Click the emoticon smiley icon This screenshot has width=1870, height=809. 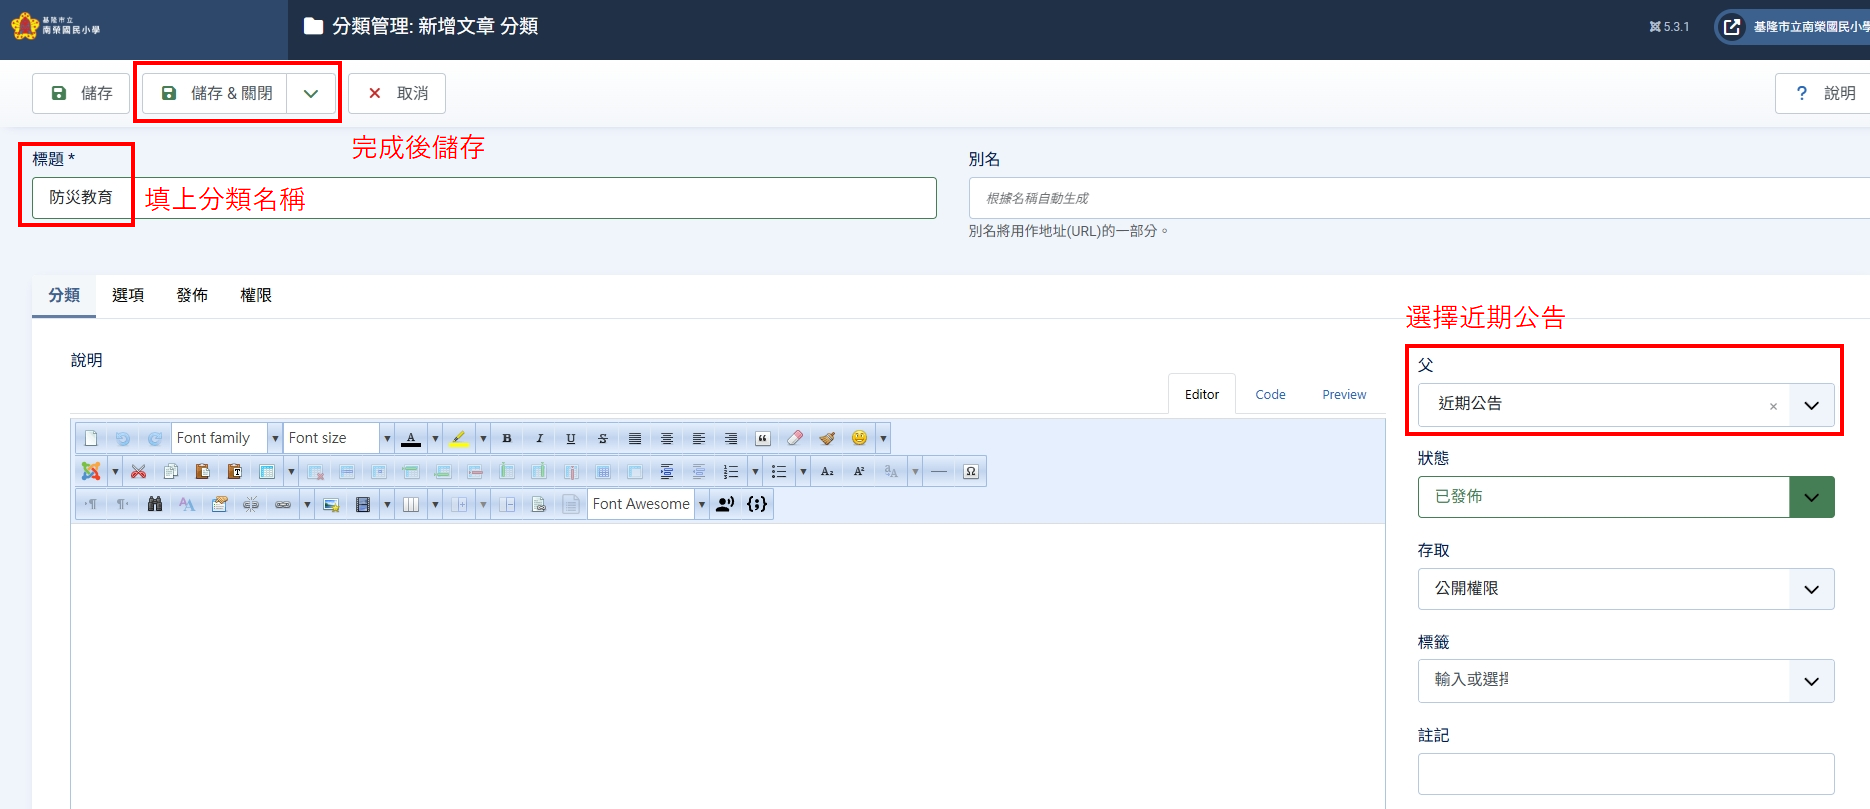coord(859,438)
